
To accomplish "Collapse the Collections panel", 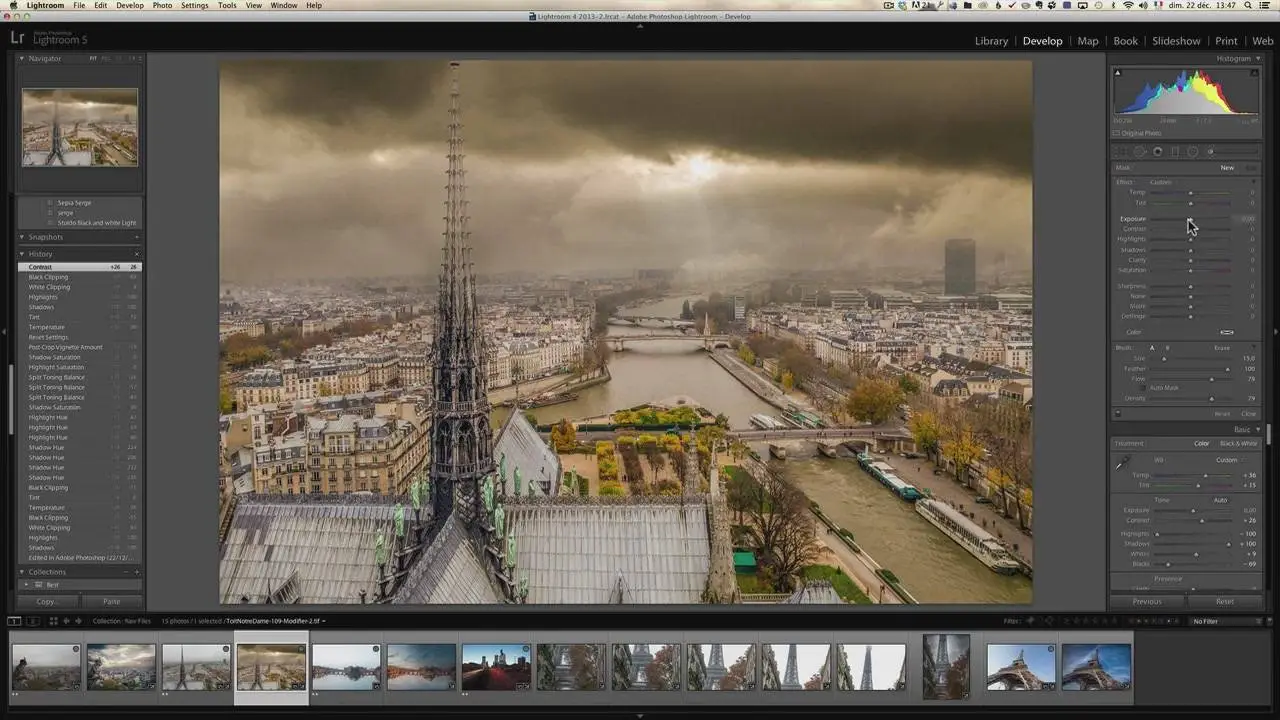I will tap(22, 572).
